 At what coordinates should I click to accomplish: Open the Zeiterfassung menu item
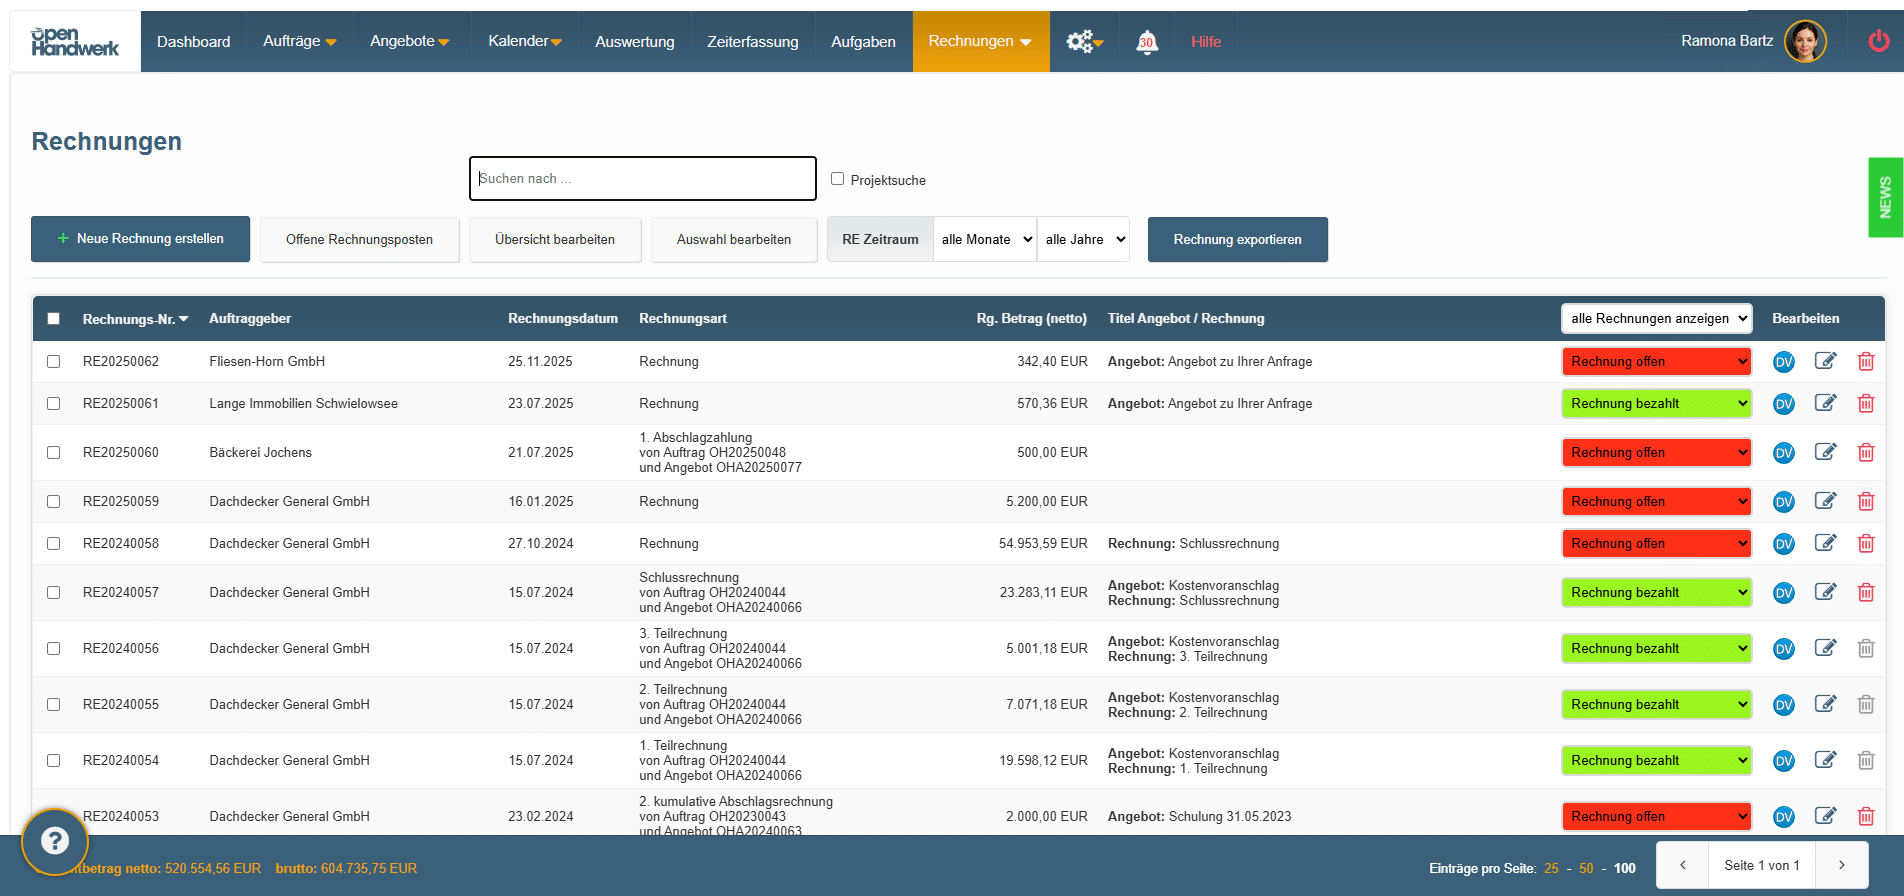pos(752,42)
